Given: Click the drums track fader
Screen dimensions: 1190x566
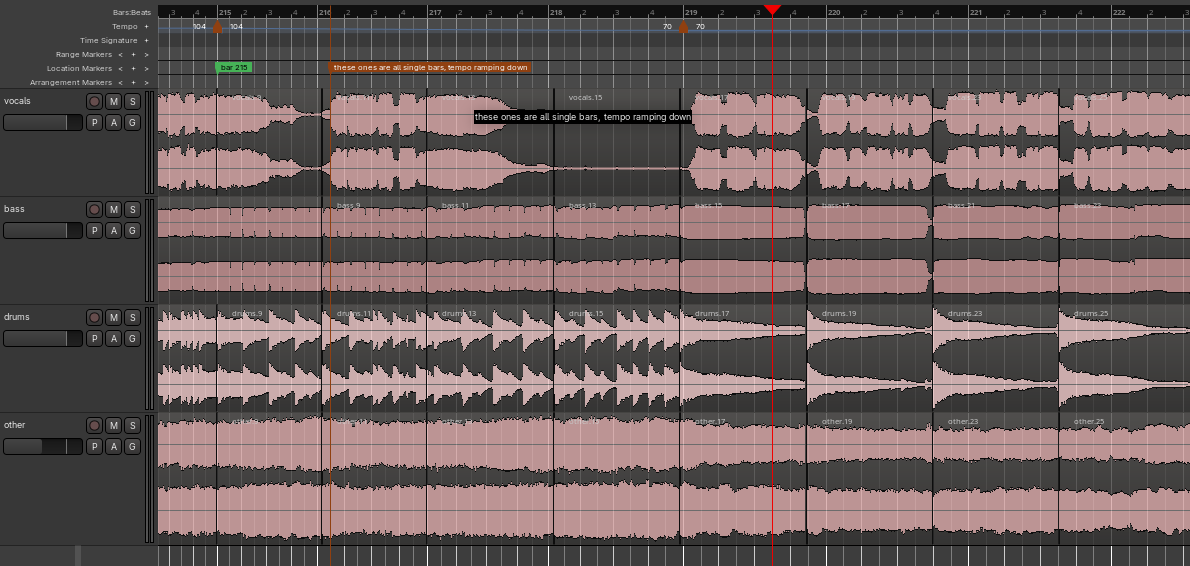Looking at the screenshot, I should pos(42,338).
